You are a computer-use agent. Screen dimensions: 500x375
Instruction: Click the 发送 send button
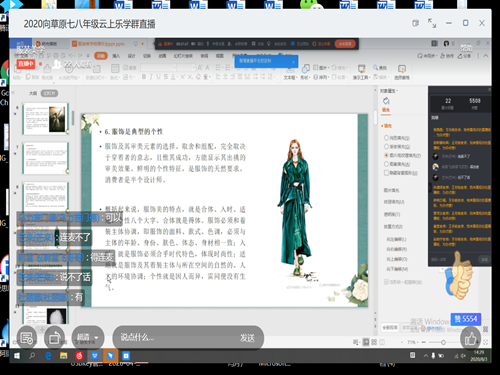pyautogui.click(x=247, y=338)
